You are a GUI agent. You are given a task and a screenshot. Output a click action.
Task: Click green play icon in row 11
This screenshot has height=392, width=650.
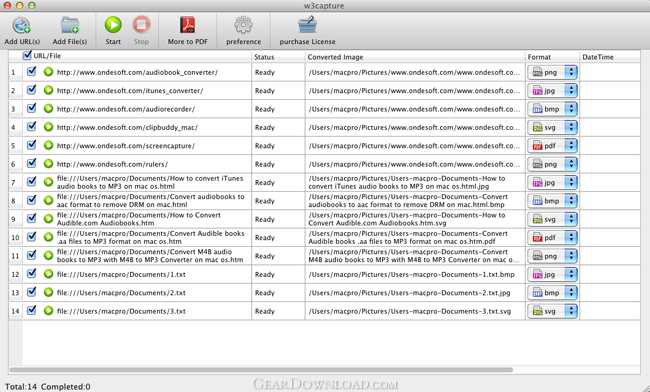(x=49, y=256)
